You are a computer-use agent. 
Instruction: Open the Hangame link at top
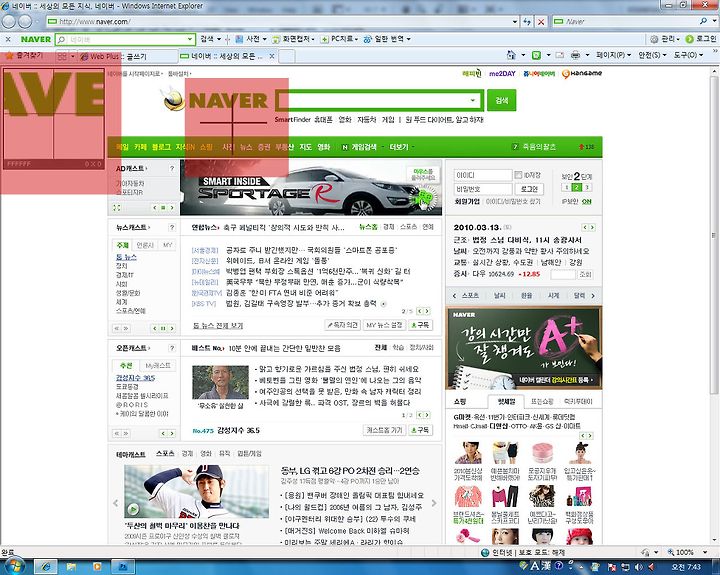[x=582, y=73]
